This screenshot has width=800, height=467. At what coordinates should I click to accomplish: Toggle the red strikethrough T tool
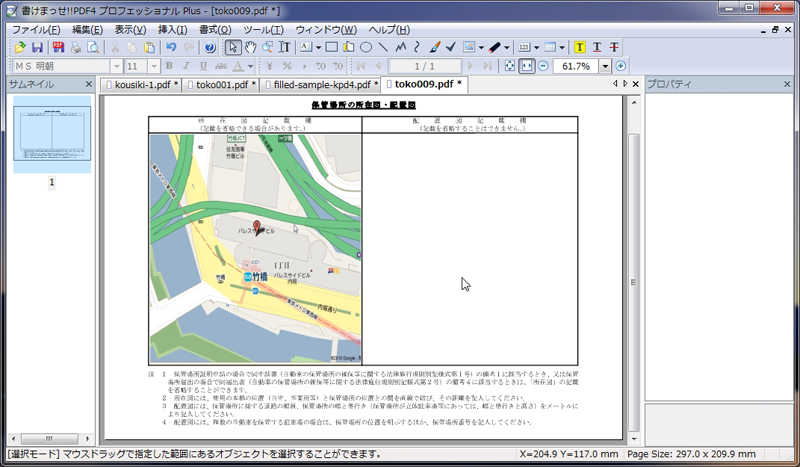pyautogui.click(x=614, y=47)
